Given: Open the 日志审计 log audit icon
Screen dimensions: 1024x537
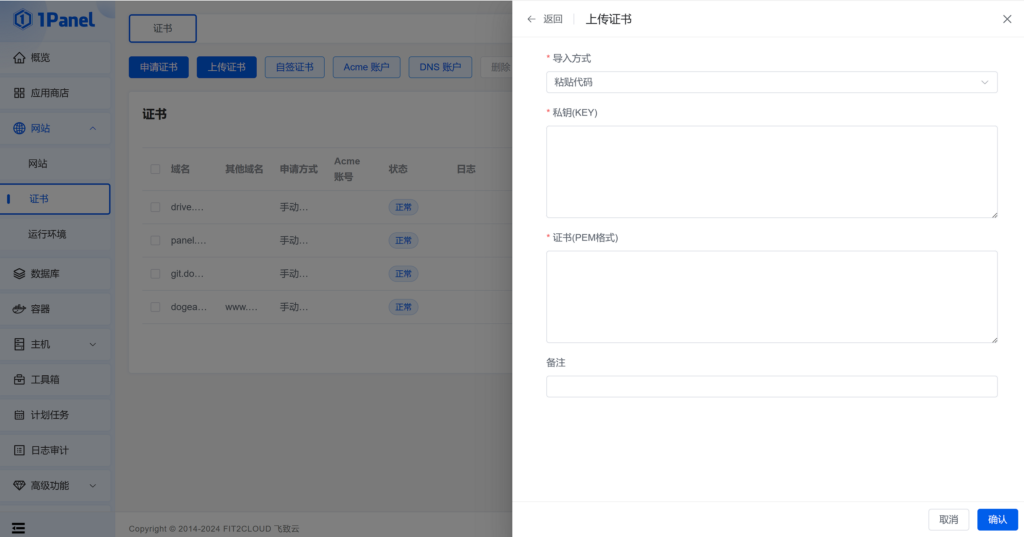Looking at the screenshot, I should (20, 450).
